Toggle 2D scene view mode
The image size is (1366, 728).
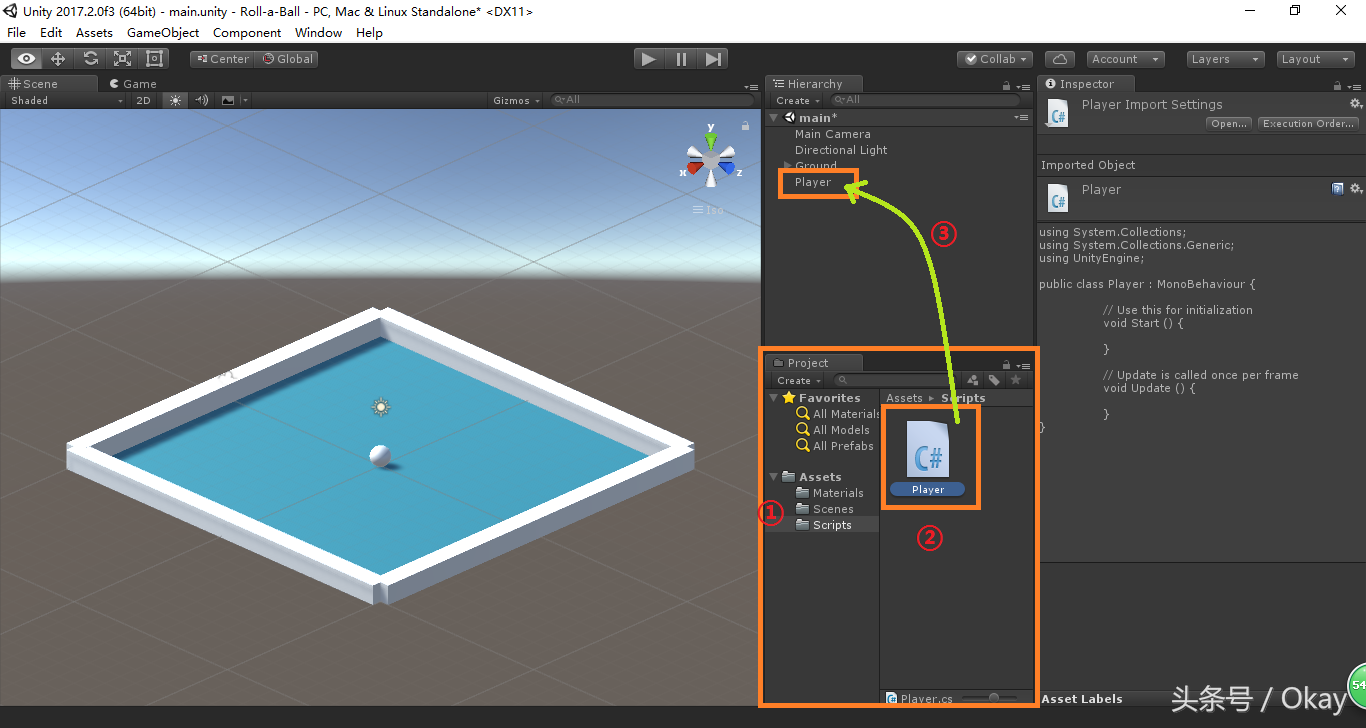[x=143, y=100]
